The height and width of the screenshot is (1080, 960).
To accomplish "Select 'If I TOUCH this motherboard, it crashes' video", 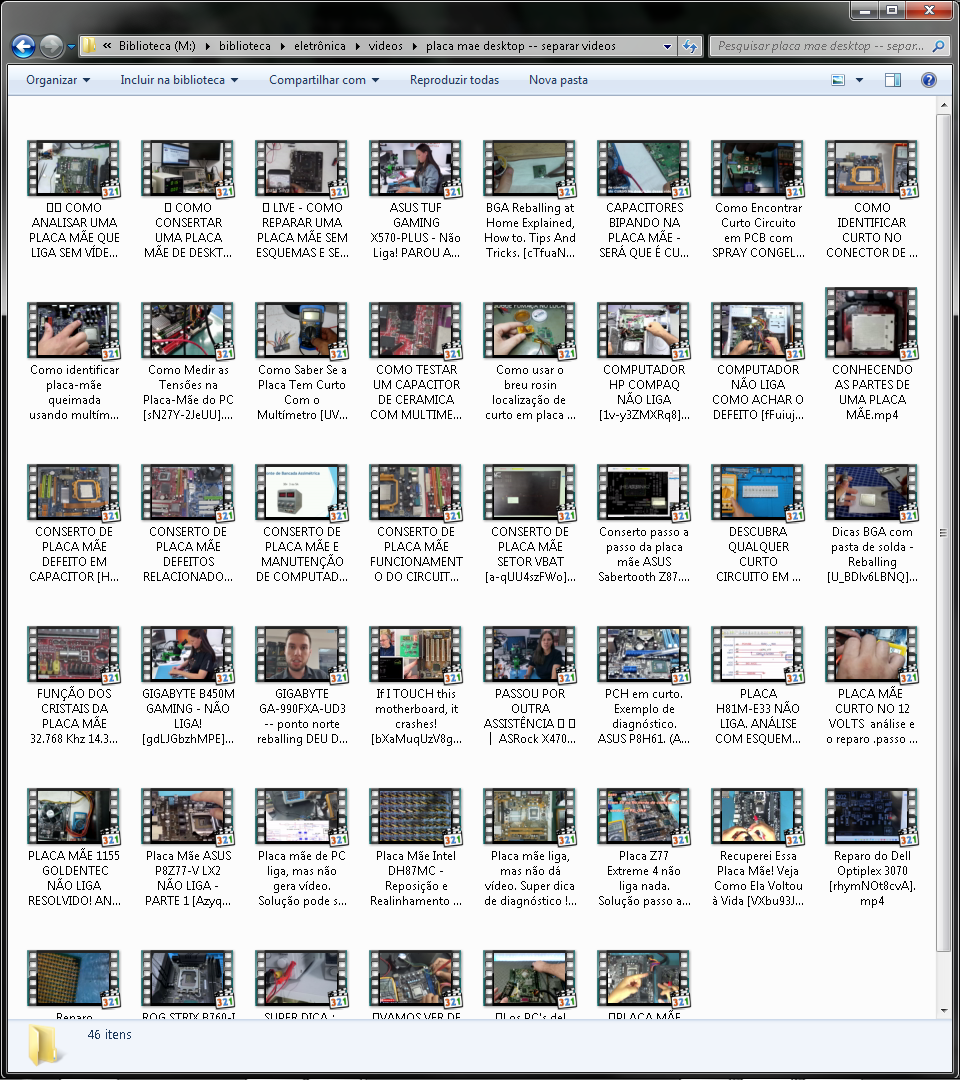I will coord(415,685).
